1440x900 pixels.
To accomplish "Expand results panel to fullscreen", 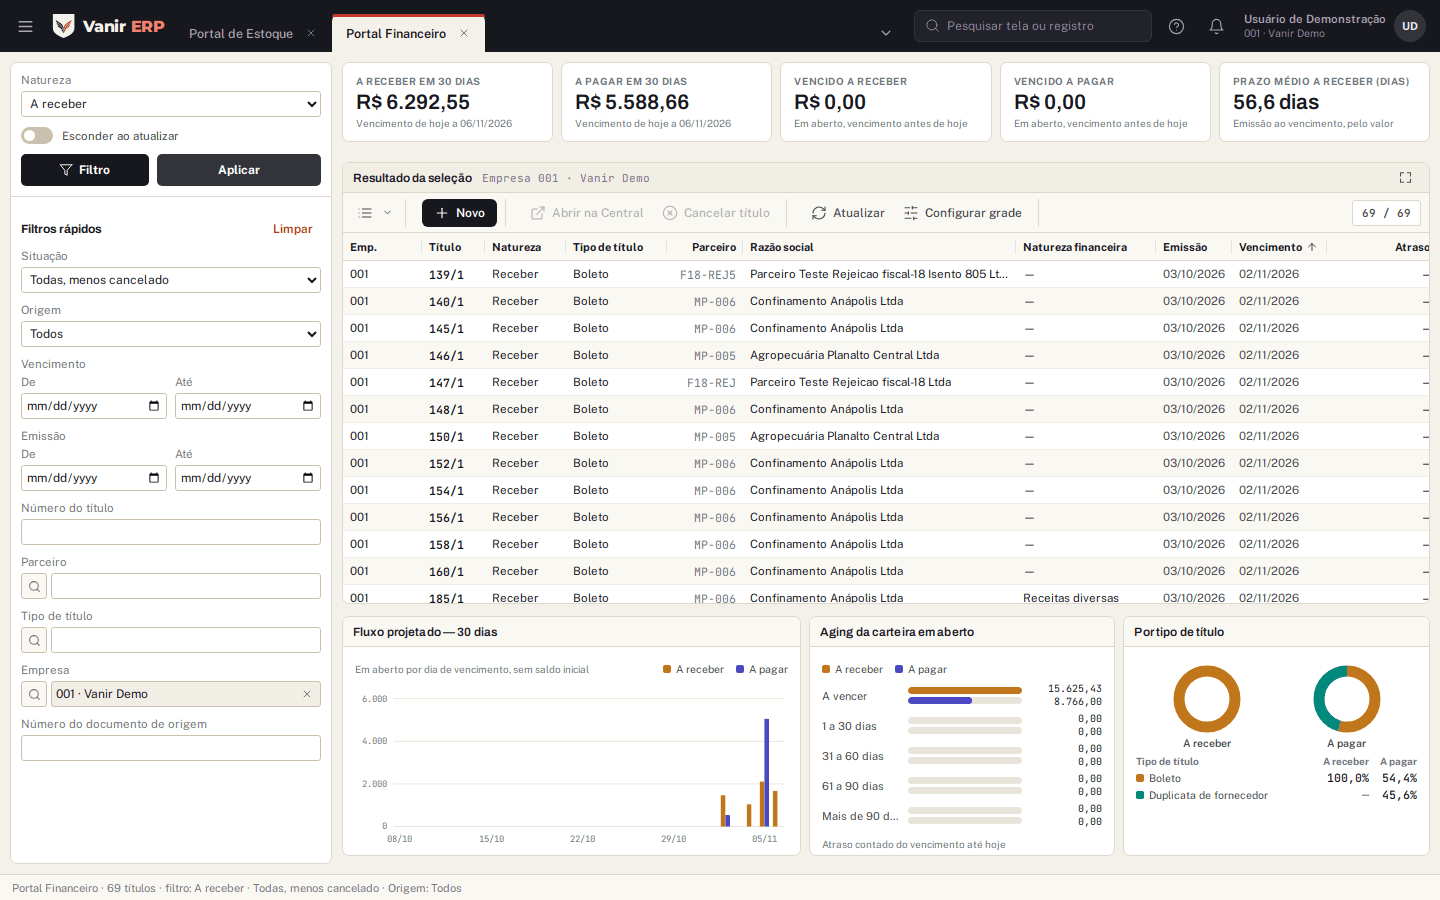I will pos(1405,178).
